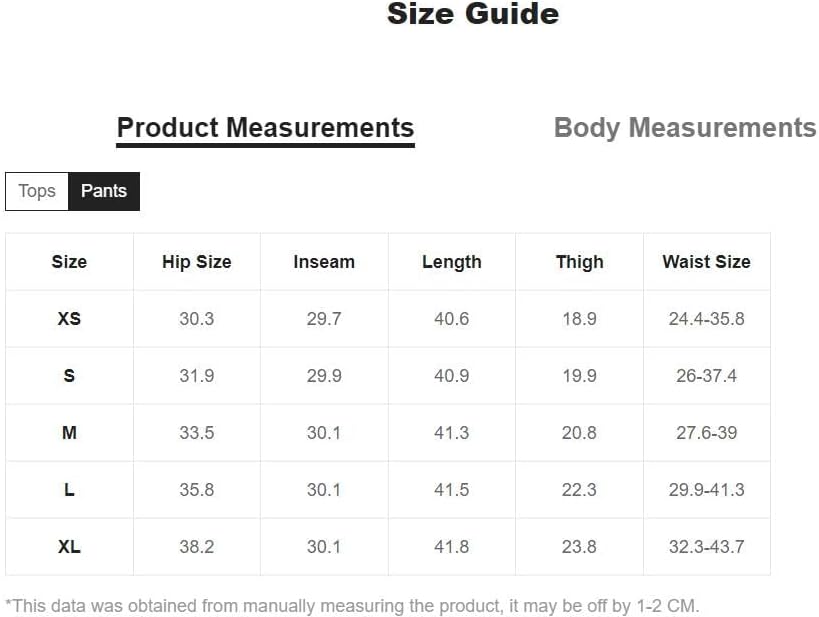The height and width of the screenshot is (617, 819).
Task: Select the XL hip size 38.2 cell
Action: [196, 547]
